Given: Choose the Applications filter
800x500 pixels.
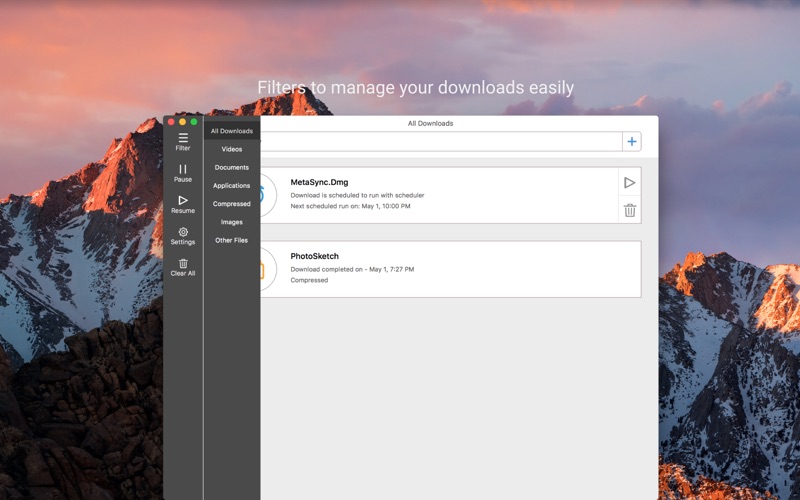Looking at the screenshot, I should point(231,185).
